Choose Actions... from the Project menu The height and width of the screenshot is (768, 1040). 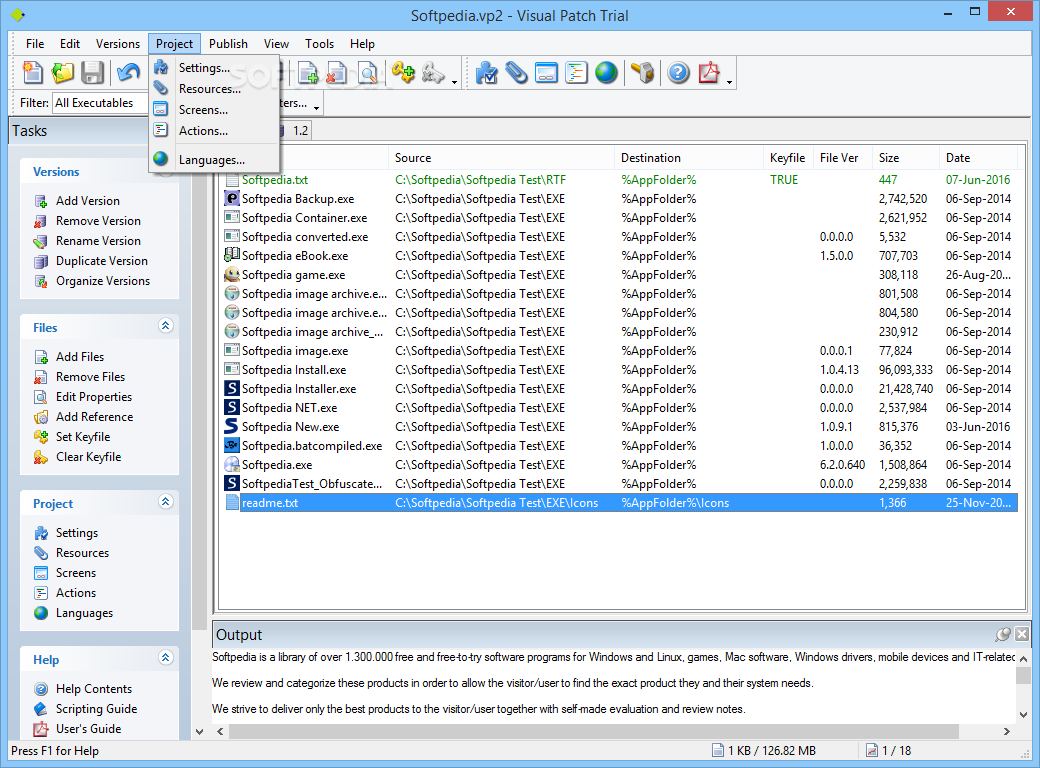214,131
